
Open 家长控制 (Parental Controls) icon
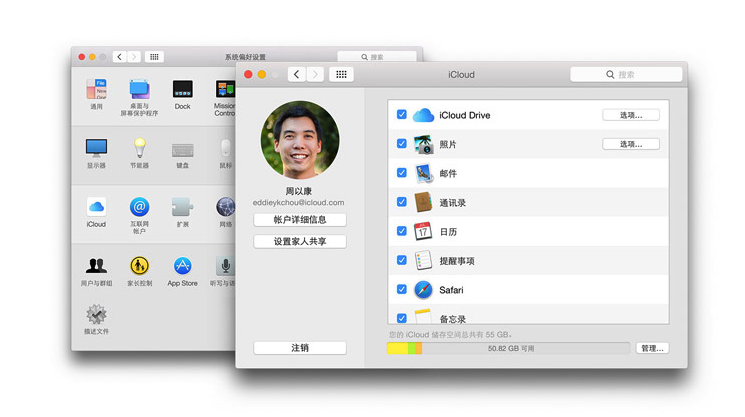pyautogui.click(x=139, y=267)
